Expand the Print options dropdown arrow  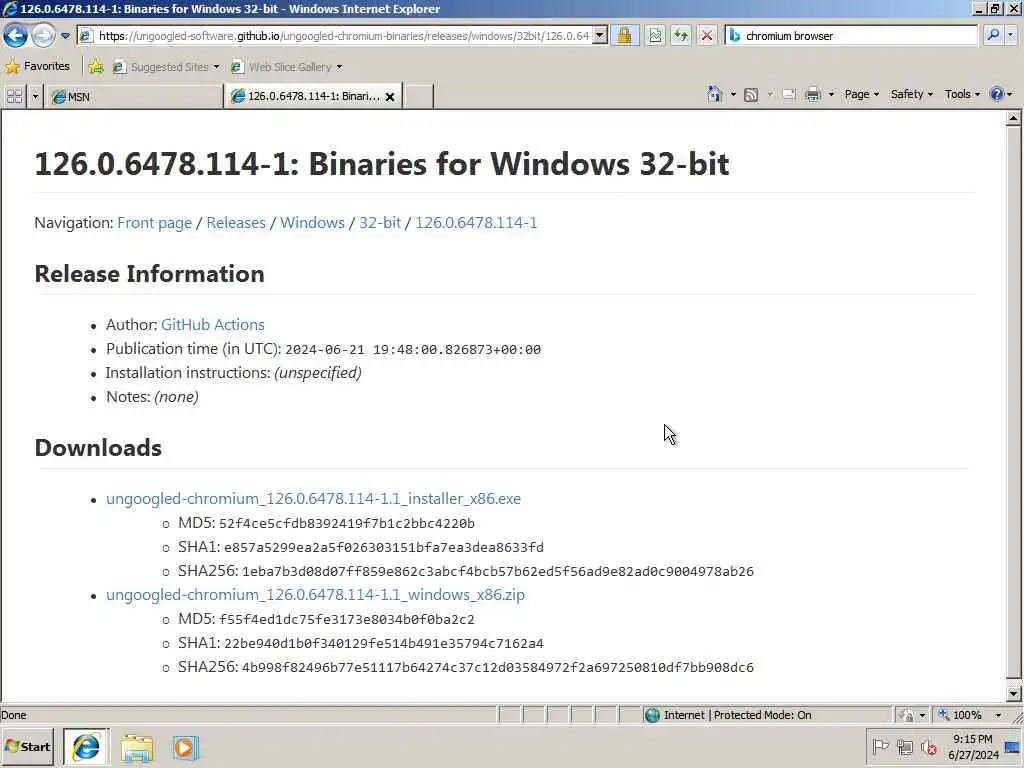click(831, 95)
